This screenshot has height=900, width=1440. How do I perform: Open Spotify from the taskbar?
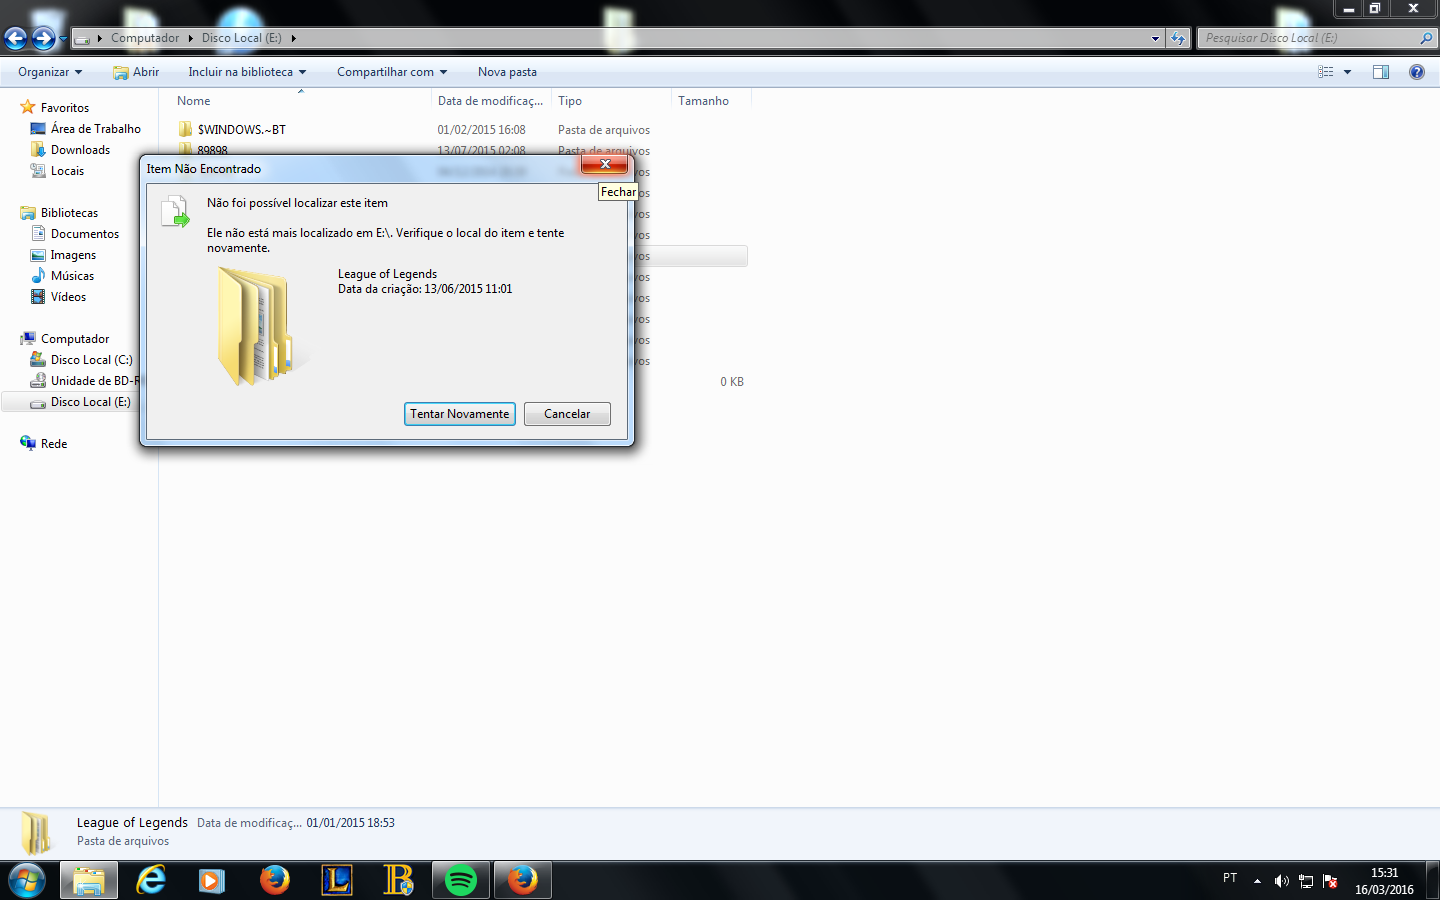click(460, 881)
